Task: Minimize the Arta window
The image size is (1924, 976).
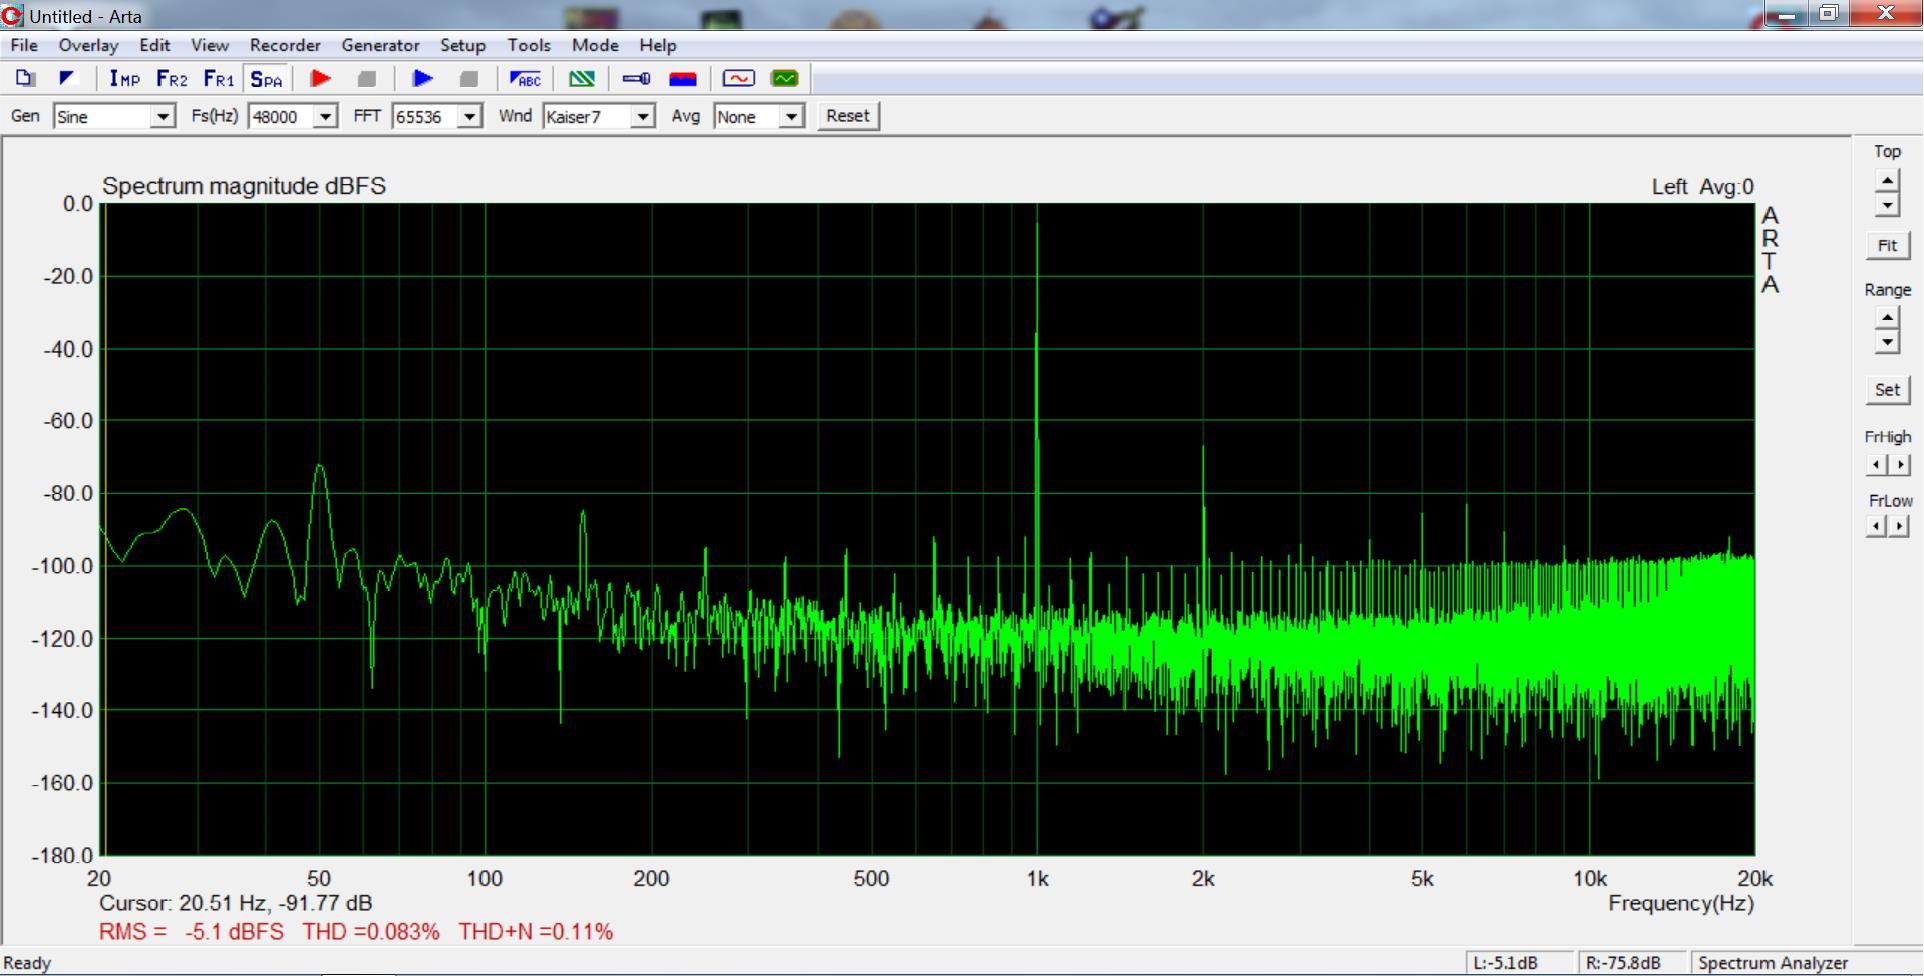Action: point(1788,14)
